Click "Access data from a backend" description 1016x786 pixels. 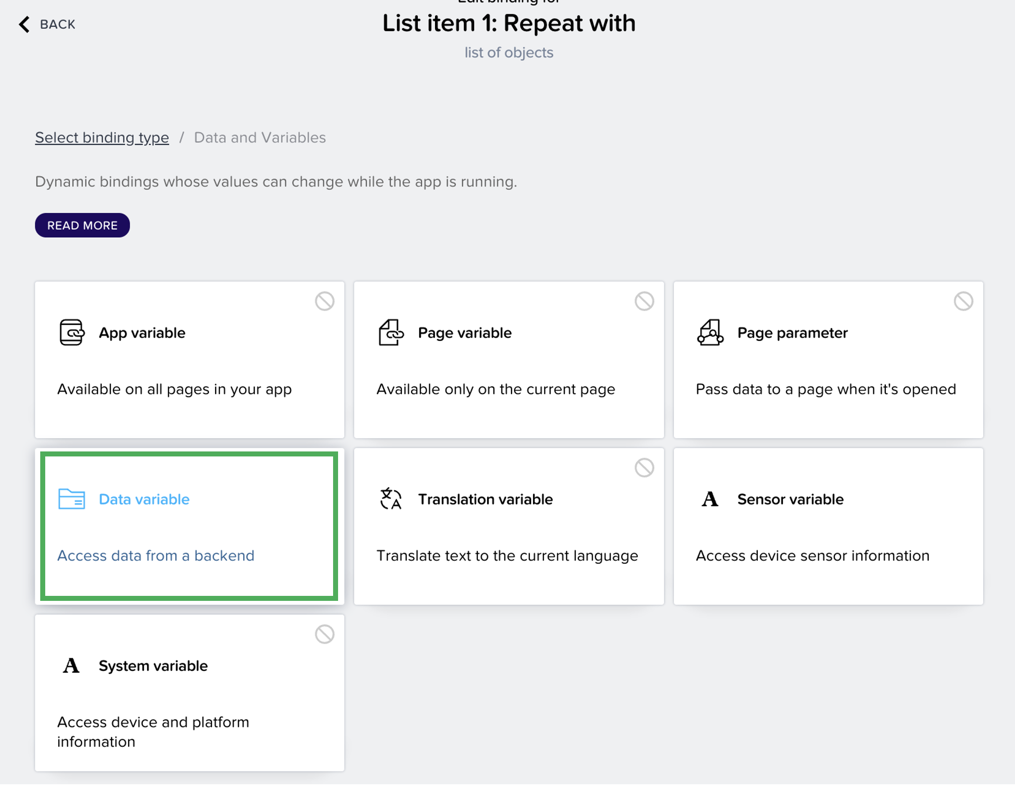click(x=156, y=556)
